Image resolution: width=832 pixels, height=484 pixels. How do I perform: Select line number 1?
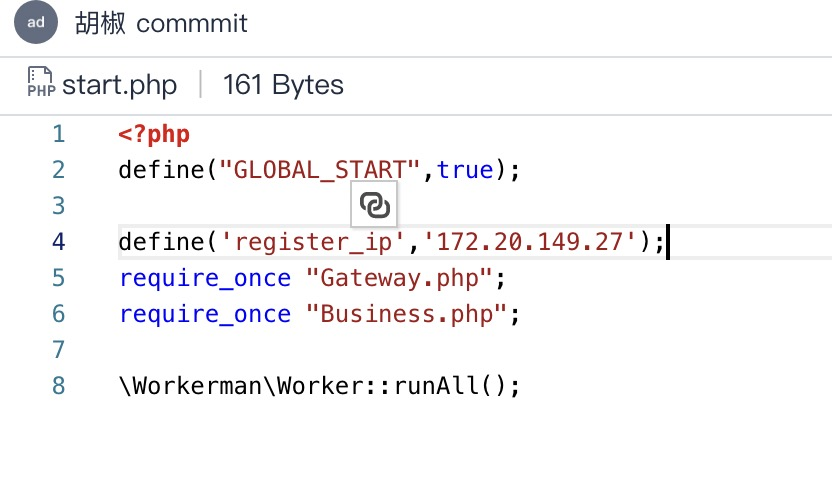58,134
